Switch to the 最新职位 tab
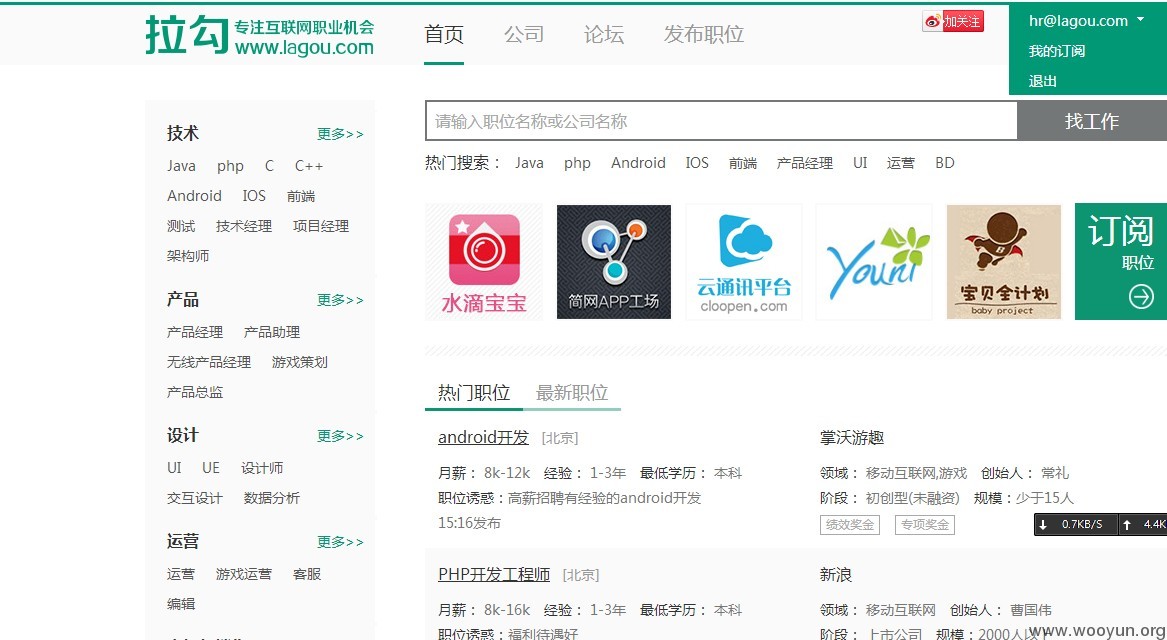 [x=572, y=393]
